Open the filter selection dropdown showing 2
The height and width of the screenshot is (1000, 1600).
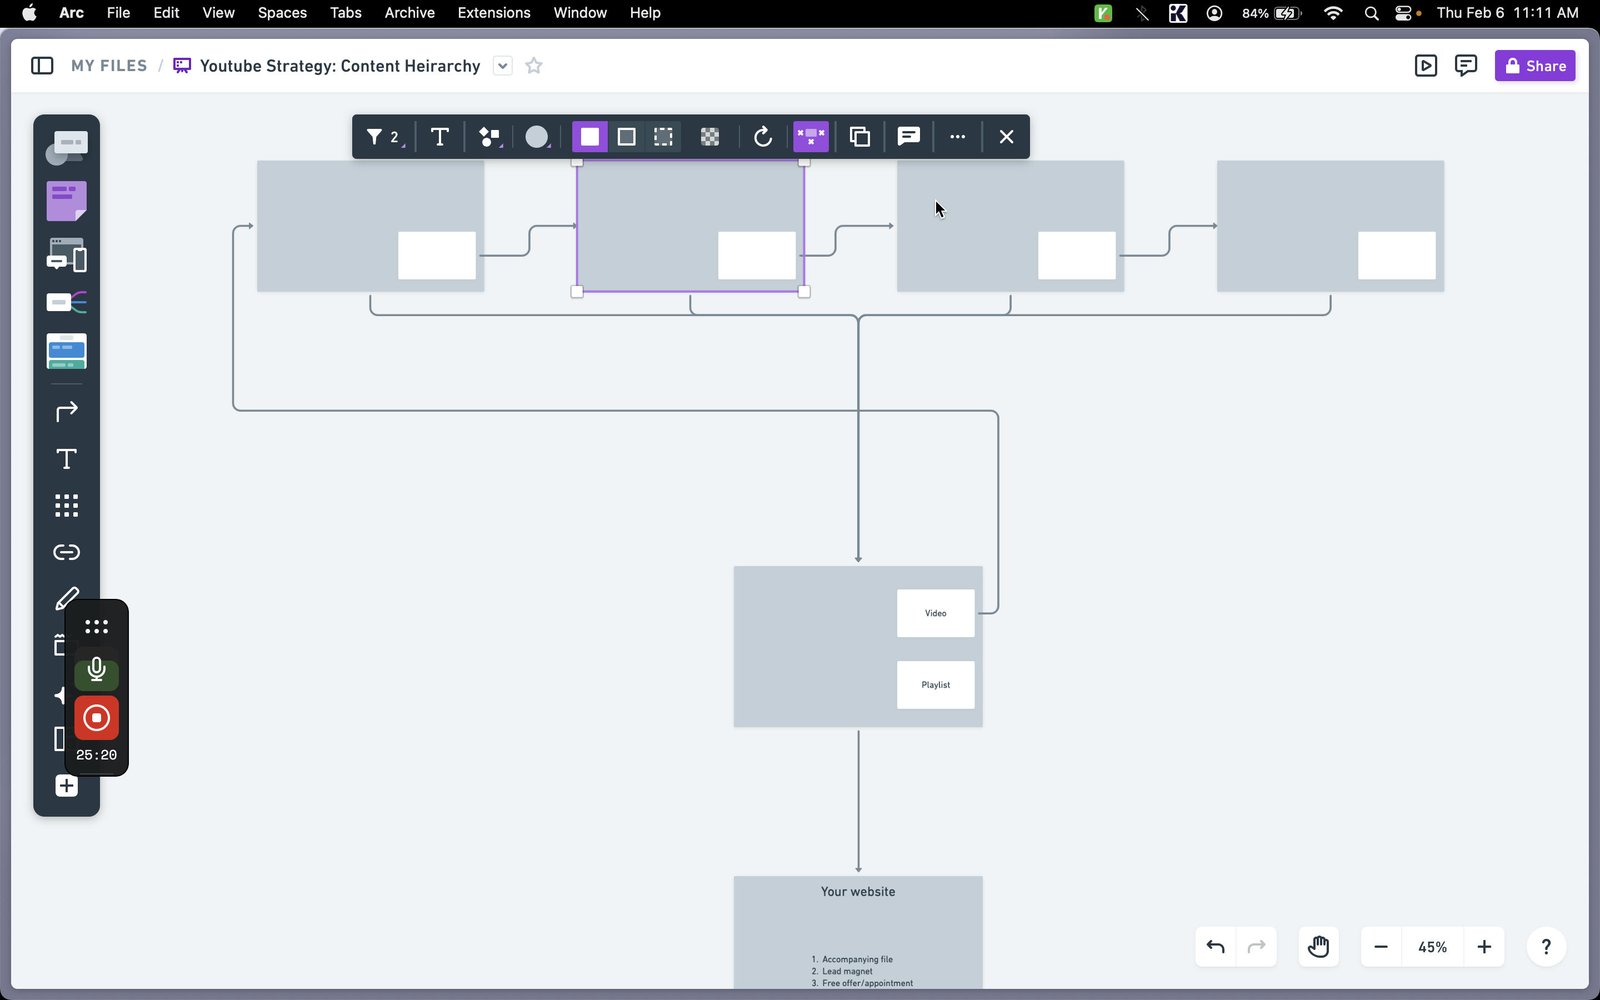tap(383, 137)
